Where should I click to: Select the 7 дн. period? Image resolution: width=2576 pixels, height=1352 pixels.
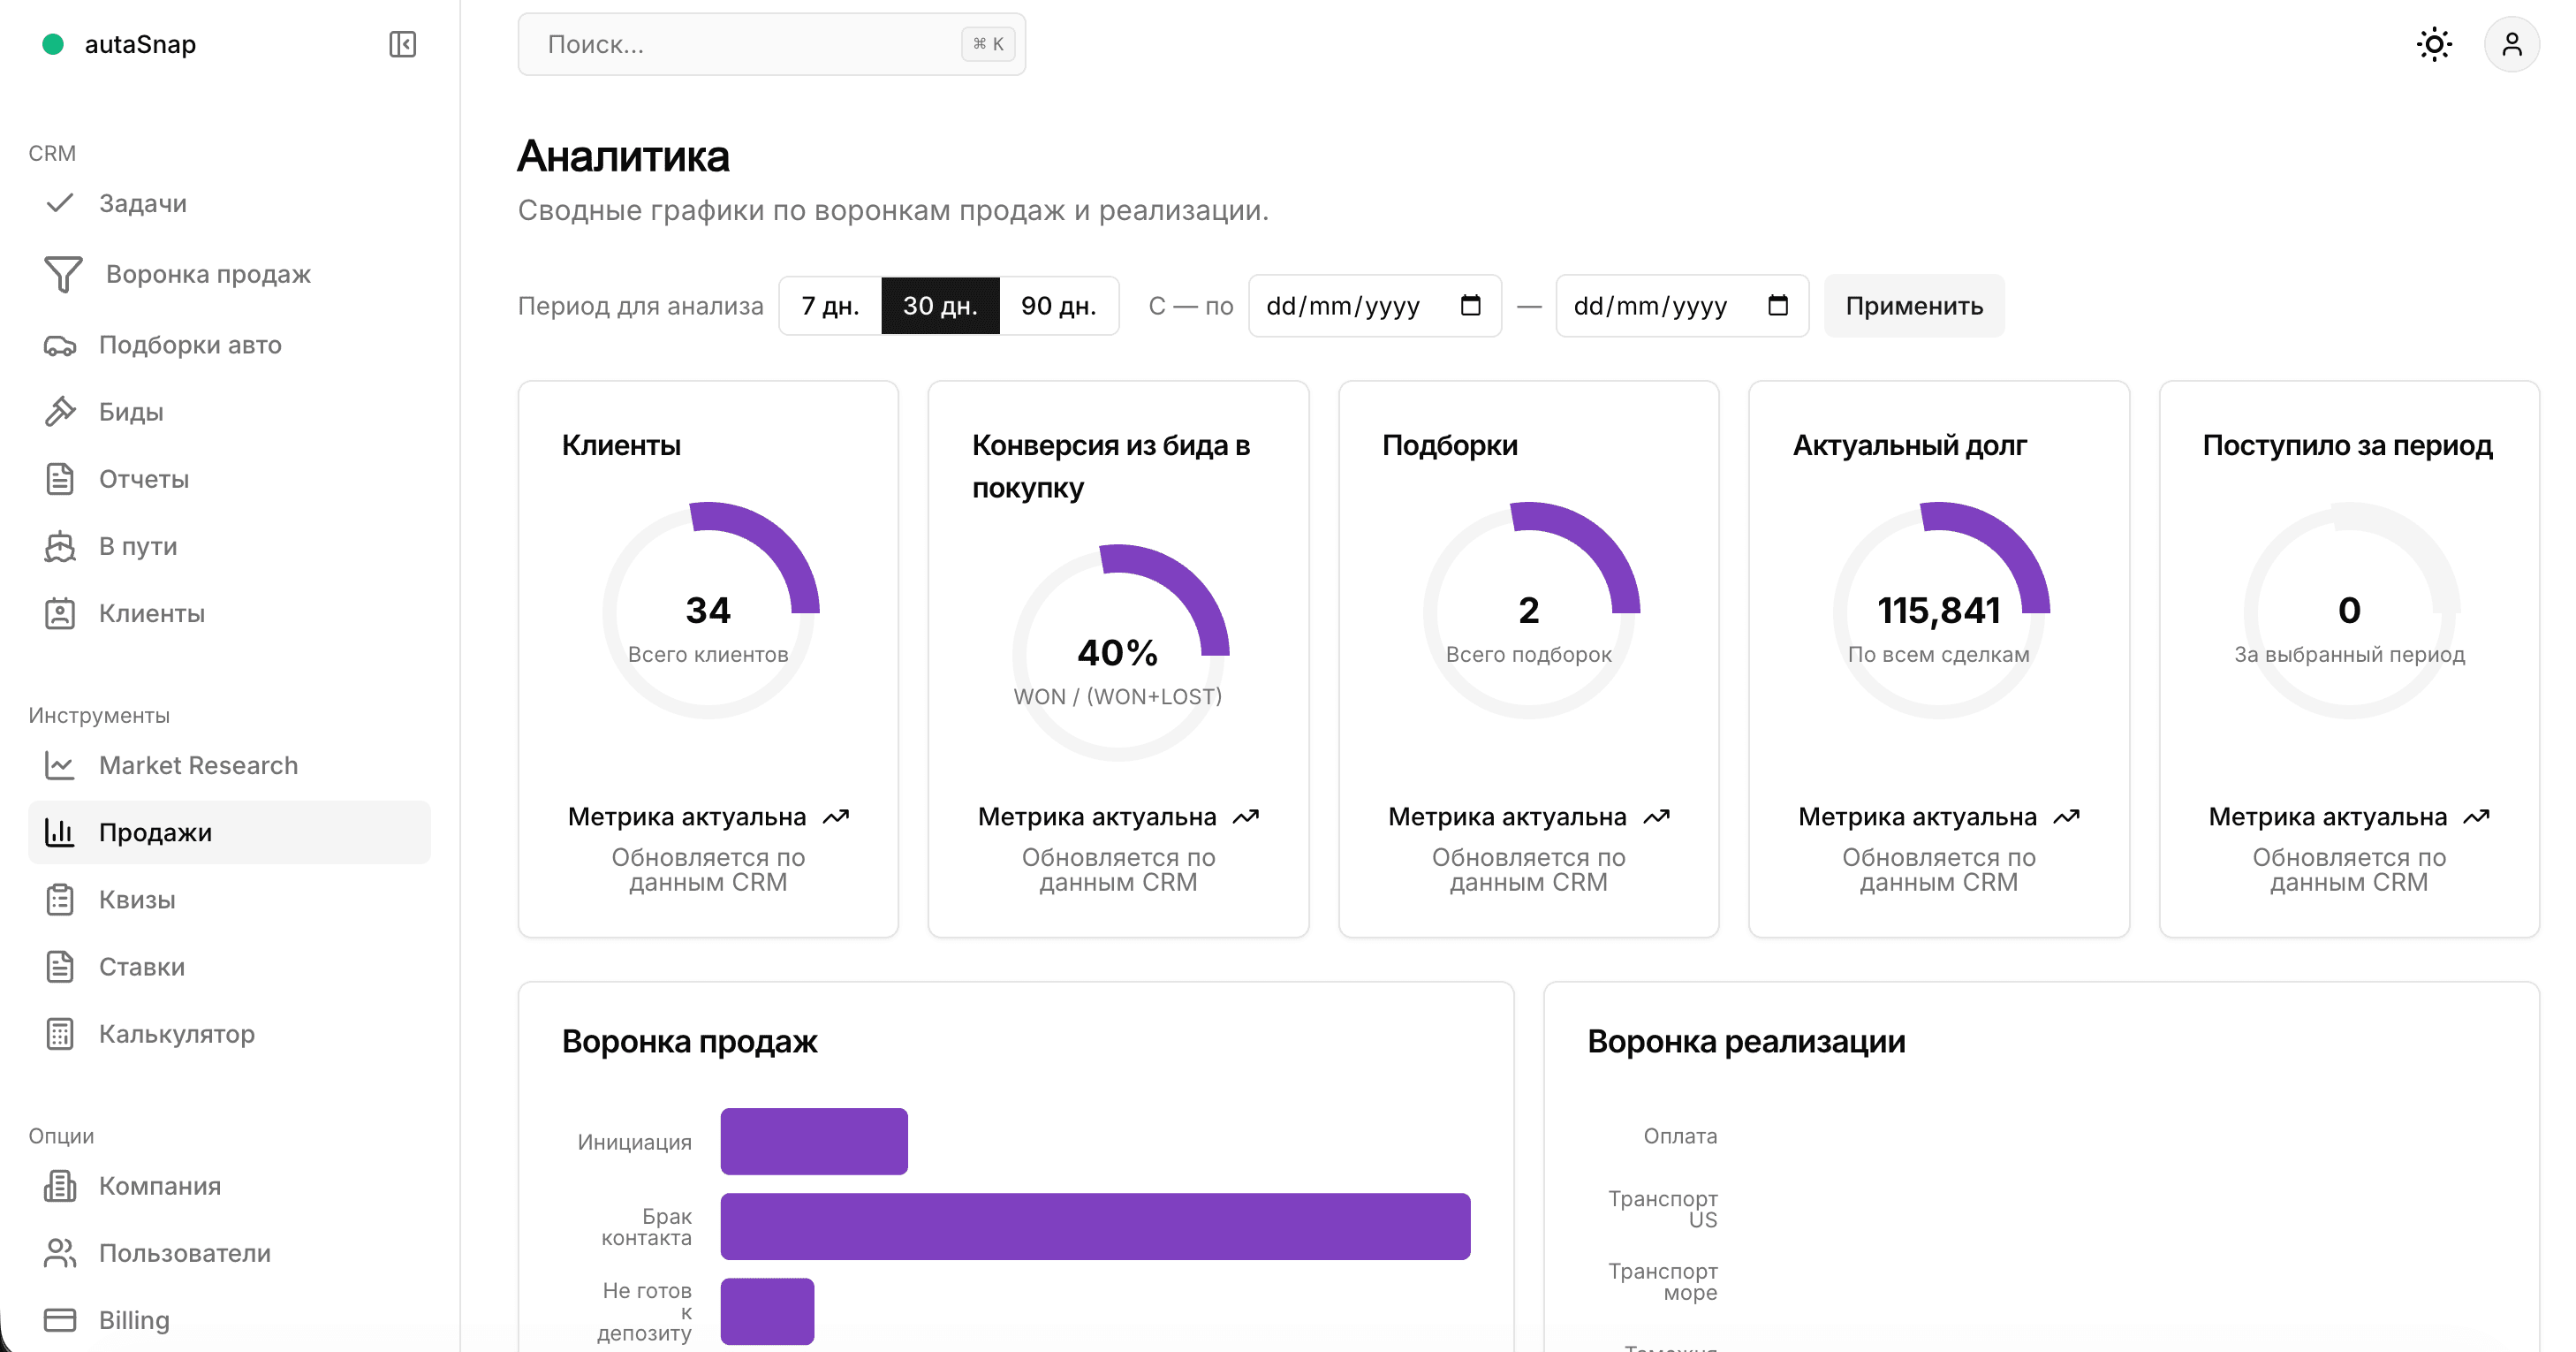[x=830, y=305]
